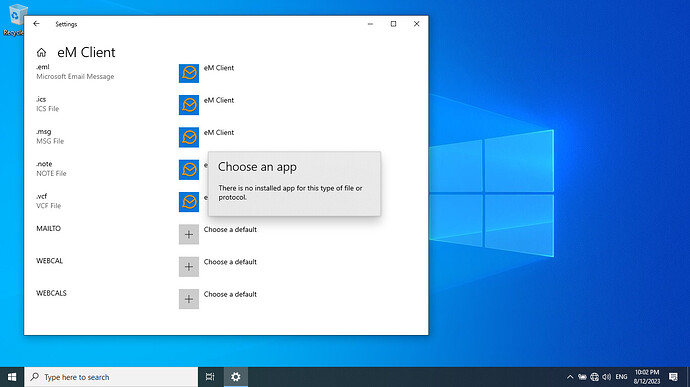
Task: Click the plus icon for WEBCALS
Action: (x=189, y=299)
